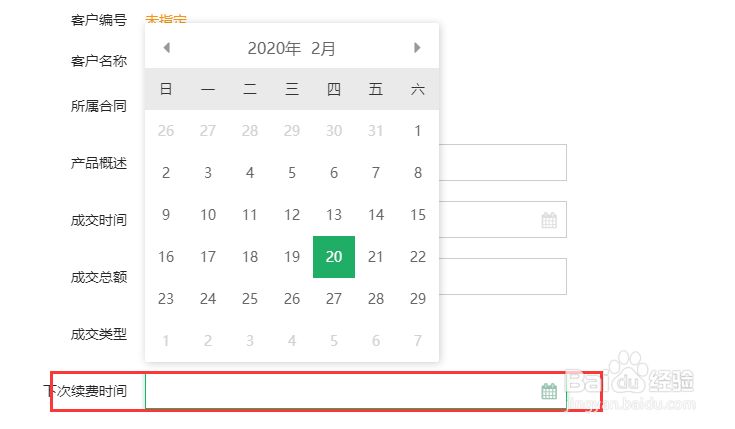Click calendar icon in 下次续费时间 field

[x=549, y=391]
